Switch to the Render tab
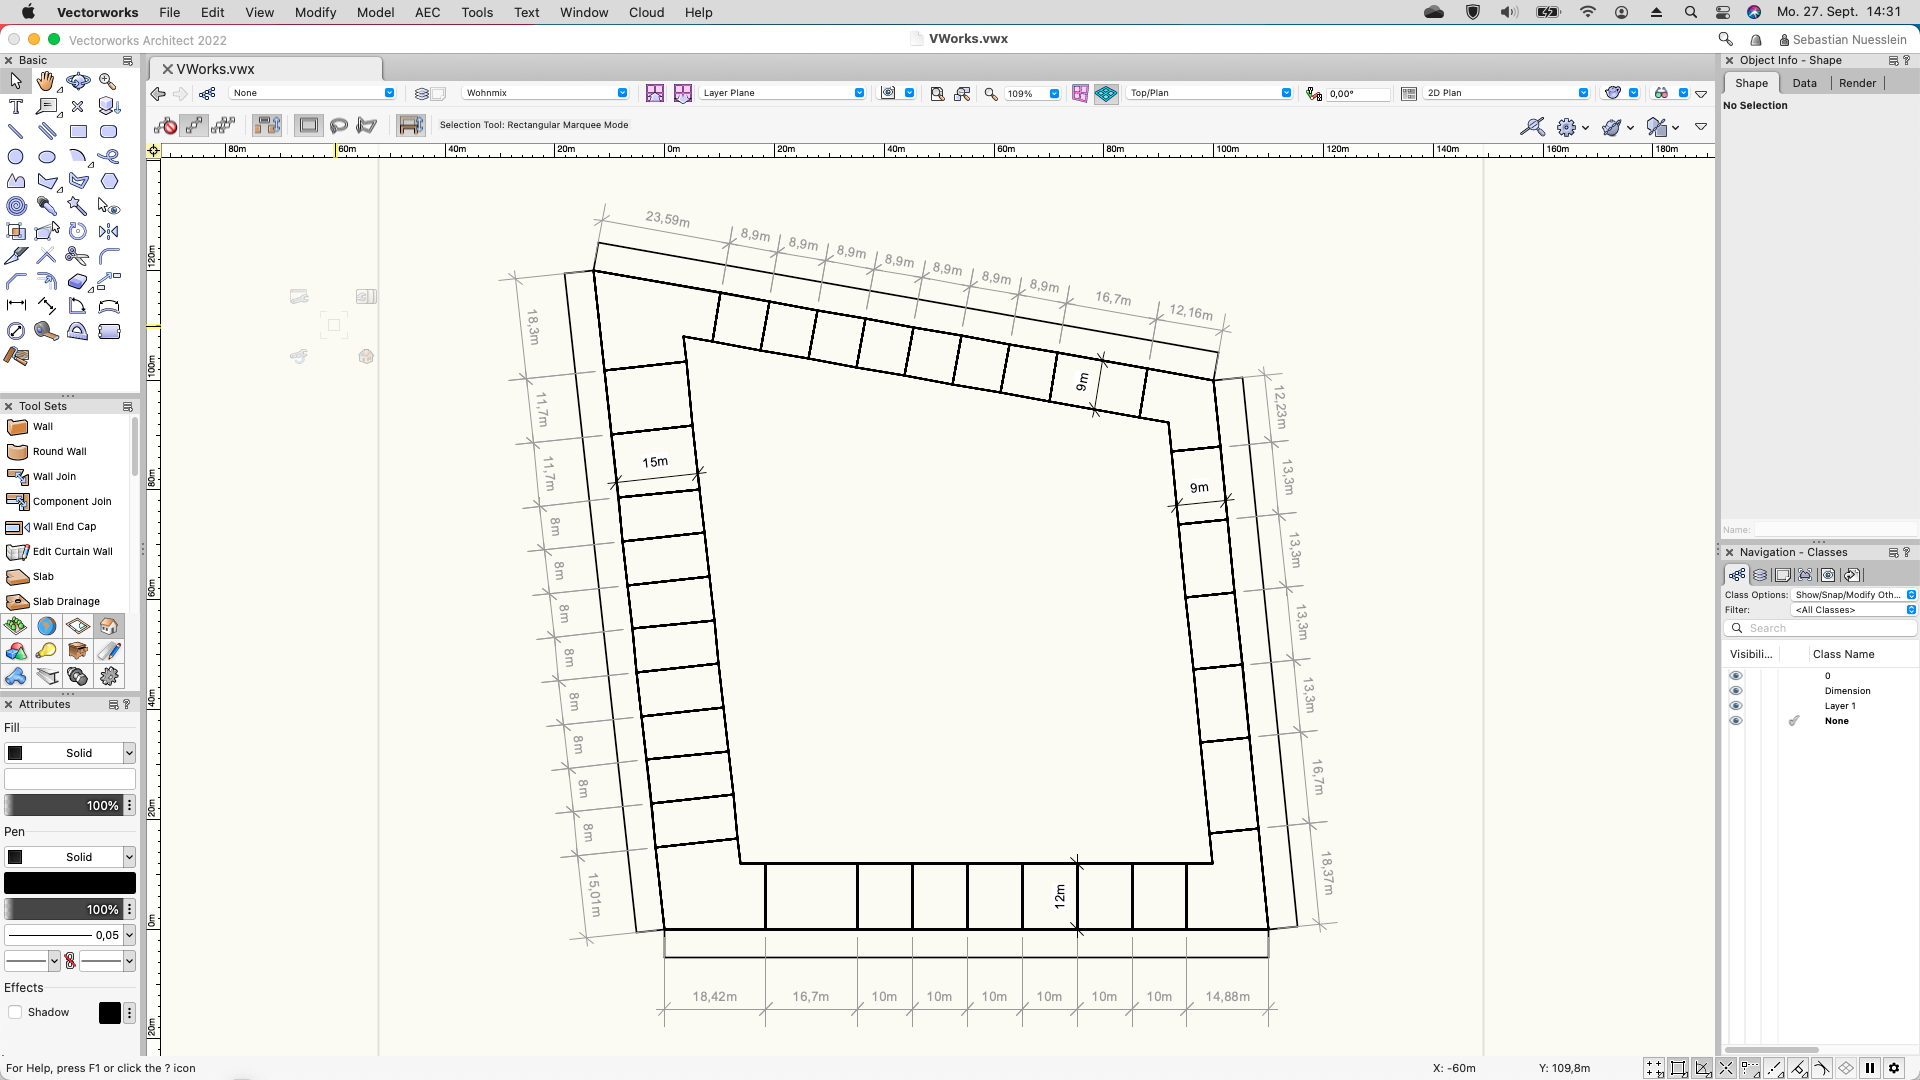 [x=1857, y=83]
